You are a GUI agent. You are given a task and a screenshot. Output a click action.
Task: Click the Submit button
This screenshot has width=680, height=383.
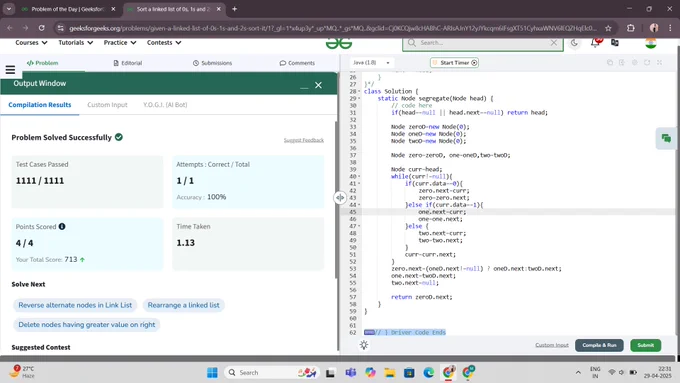645,345
